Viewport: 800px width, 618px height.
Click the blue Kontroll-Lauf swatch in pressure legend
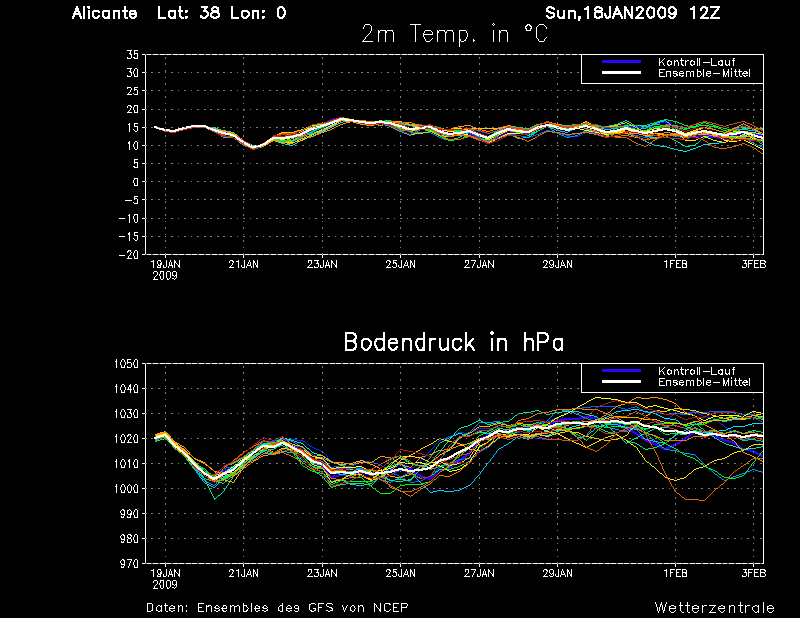pos(621,371)
